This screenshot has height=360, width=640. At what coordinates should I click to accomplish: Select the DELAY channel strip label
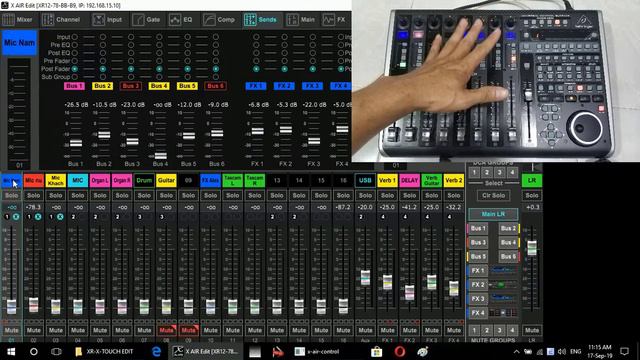click(x=409, y=180)
